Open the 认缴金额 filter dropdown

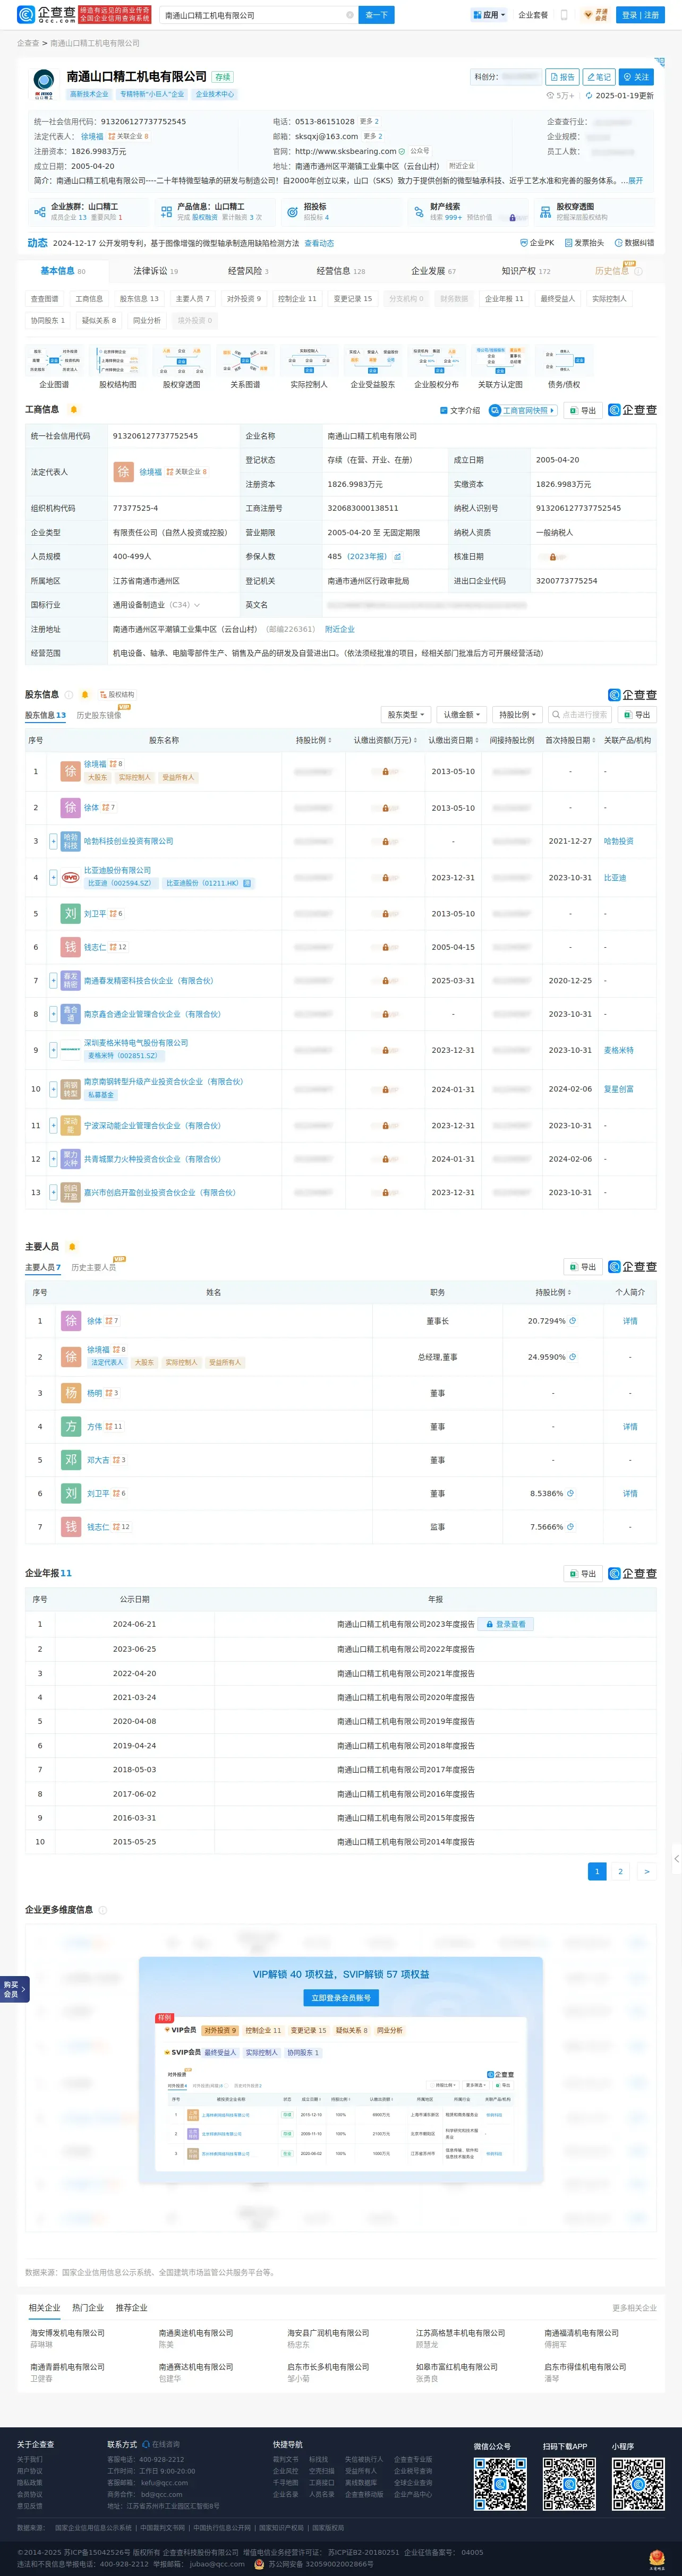pos(462,715)
